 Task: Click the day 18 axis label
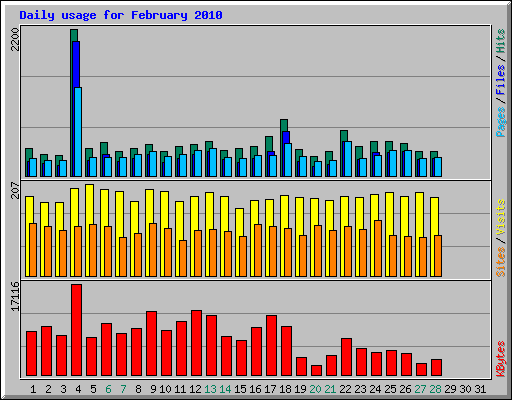[x=285, y=389]
